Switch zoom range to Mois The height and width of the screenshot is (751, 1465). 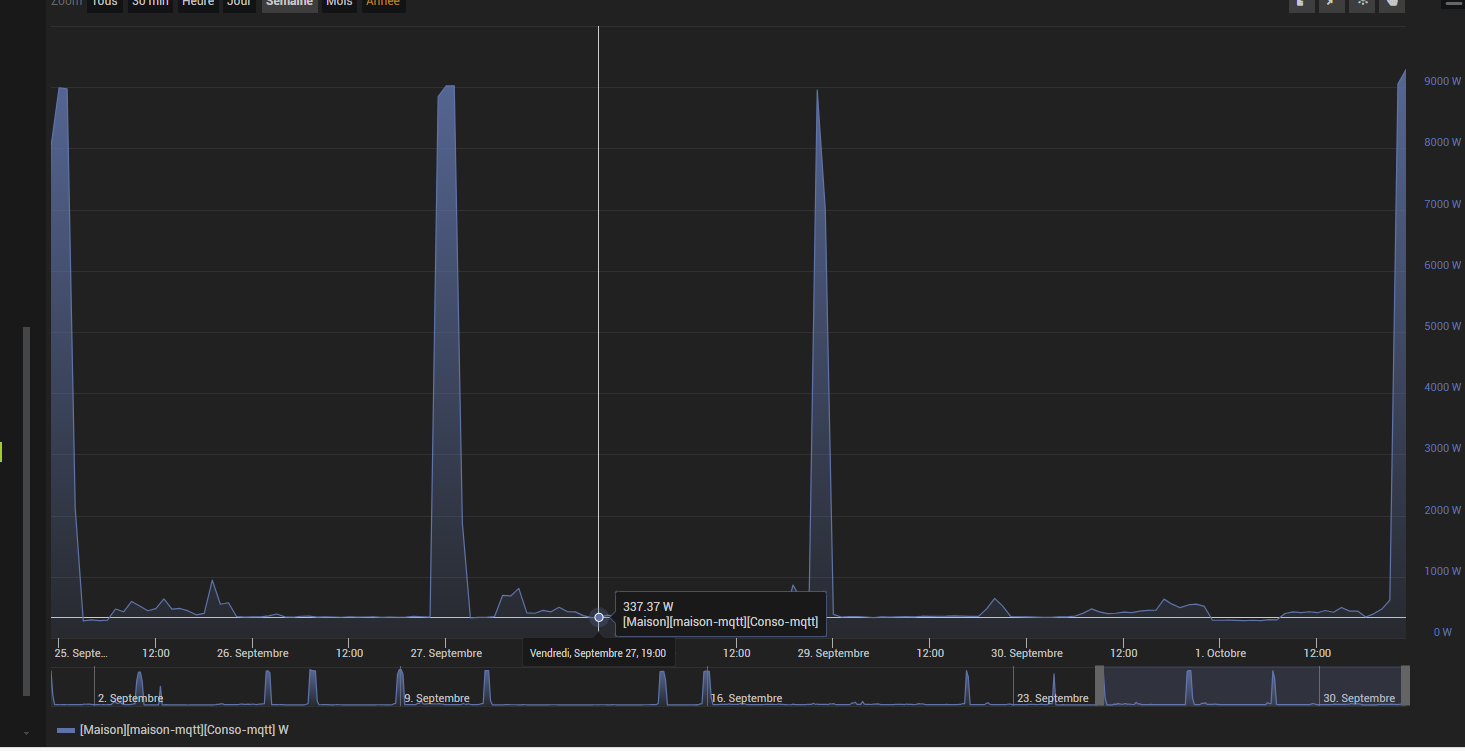point(339,4)
